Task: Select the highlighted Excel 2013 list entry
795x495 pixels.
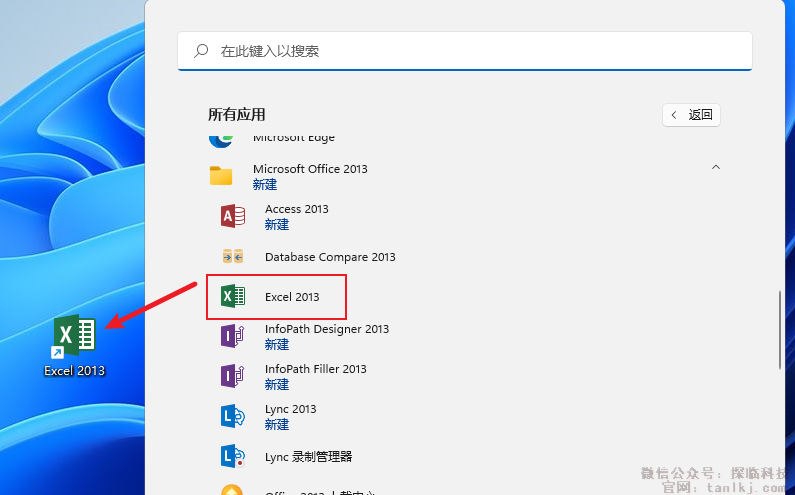Action: click(x=292, y=297)
